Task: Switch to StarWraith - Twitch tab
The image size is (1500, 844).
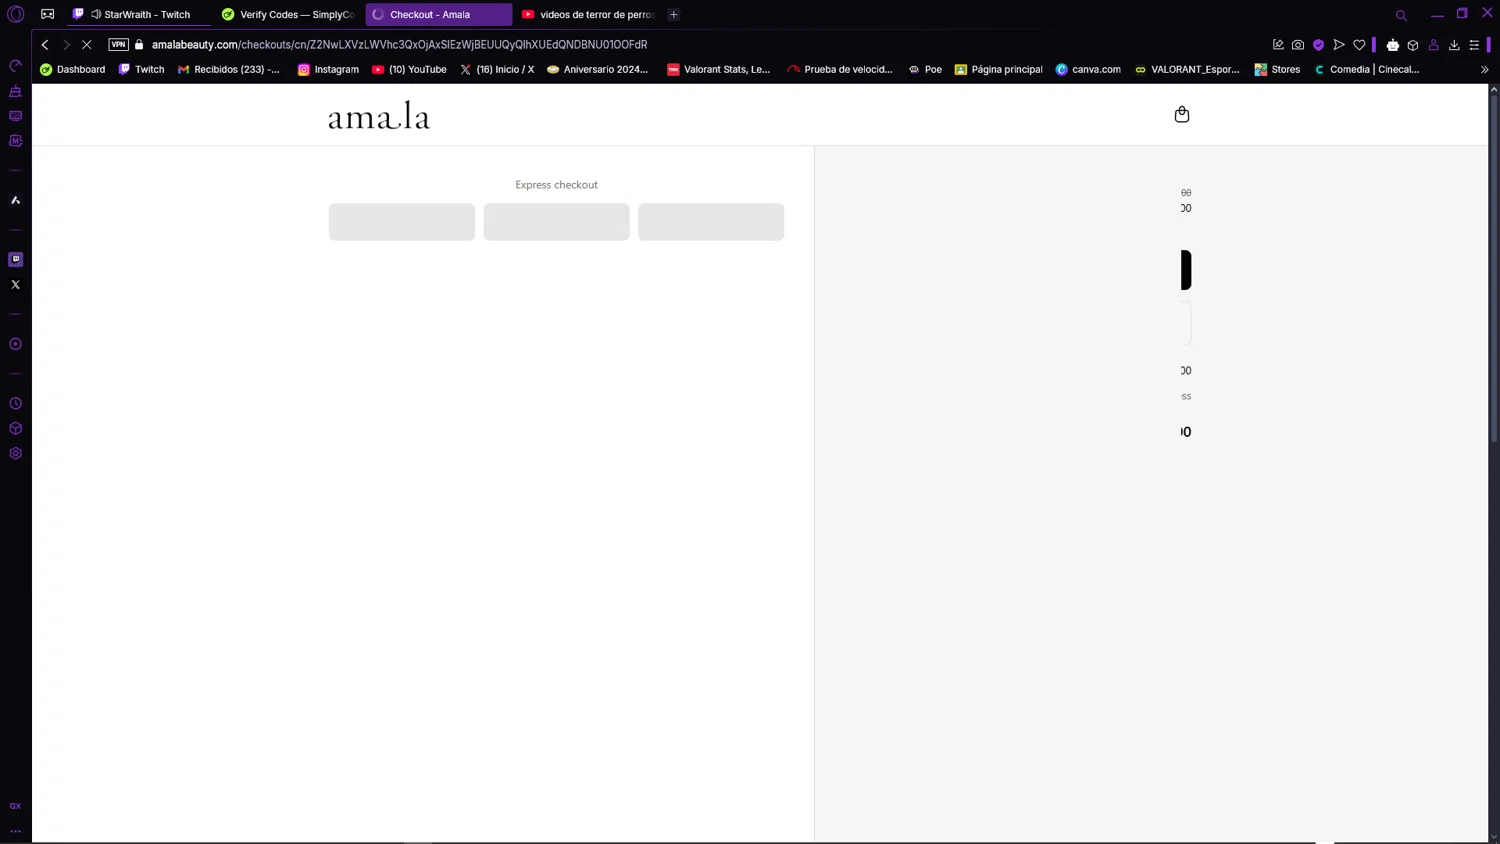Action: tap(138, 14)
